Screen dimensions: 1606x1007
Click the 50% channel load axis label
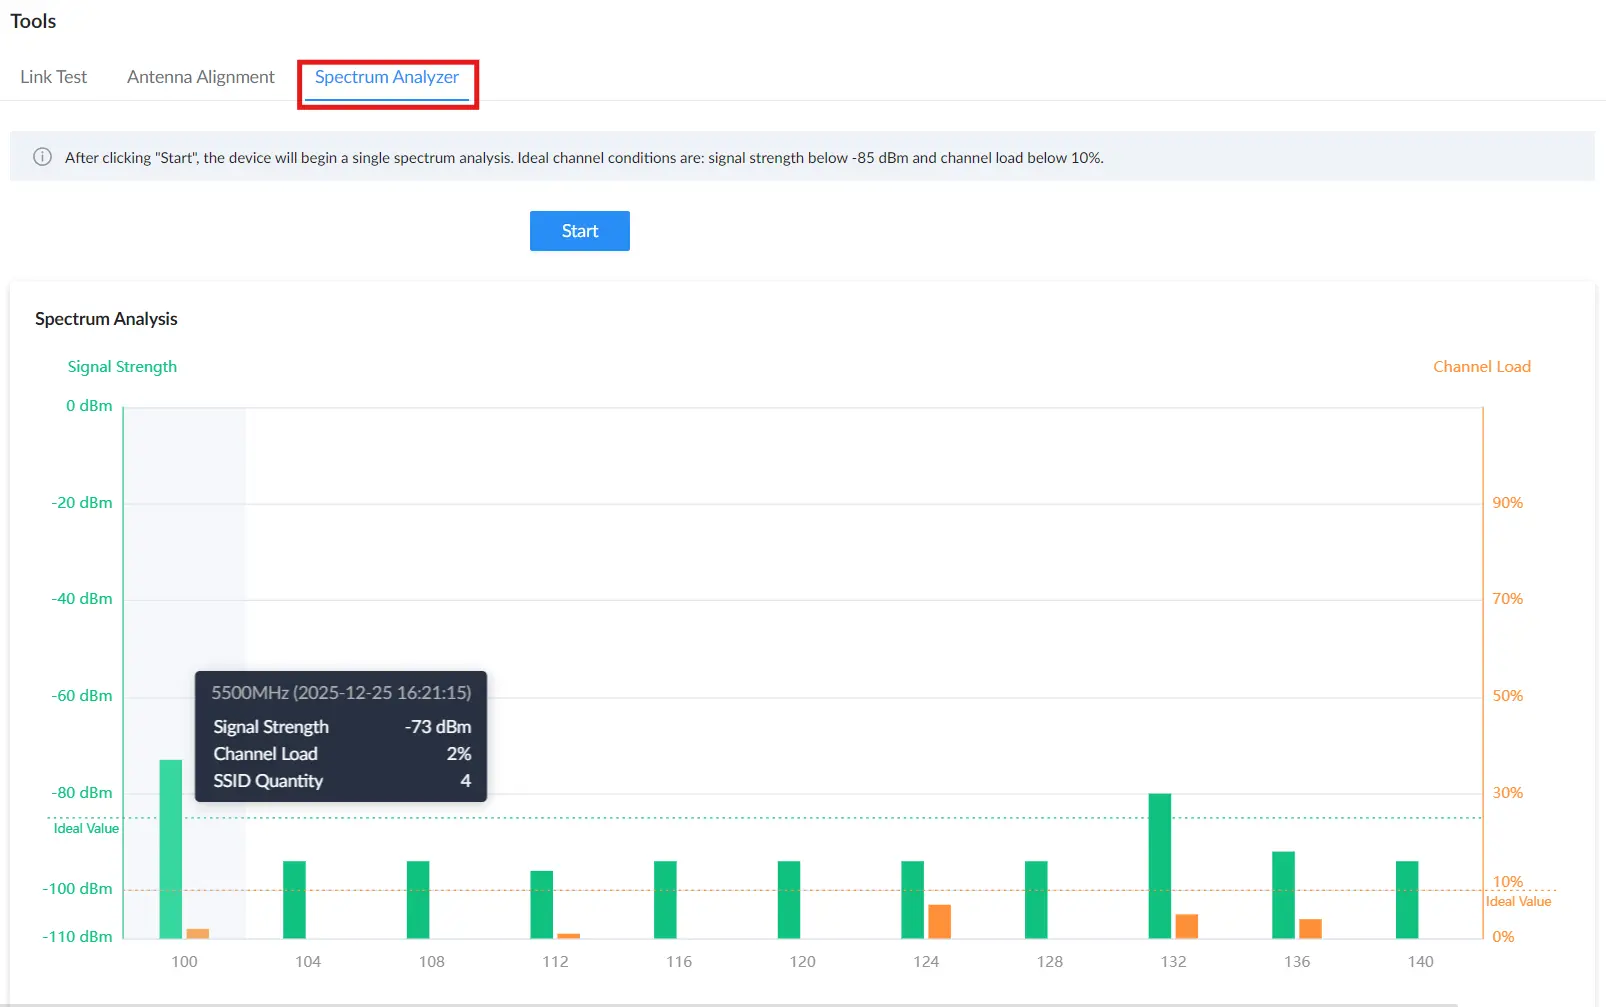point(1508,696)
